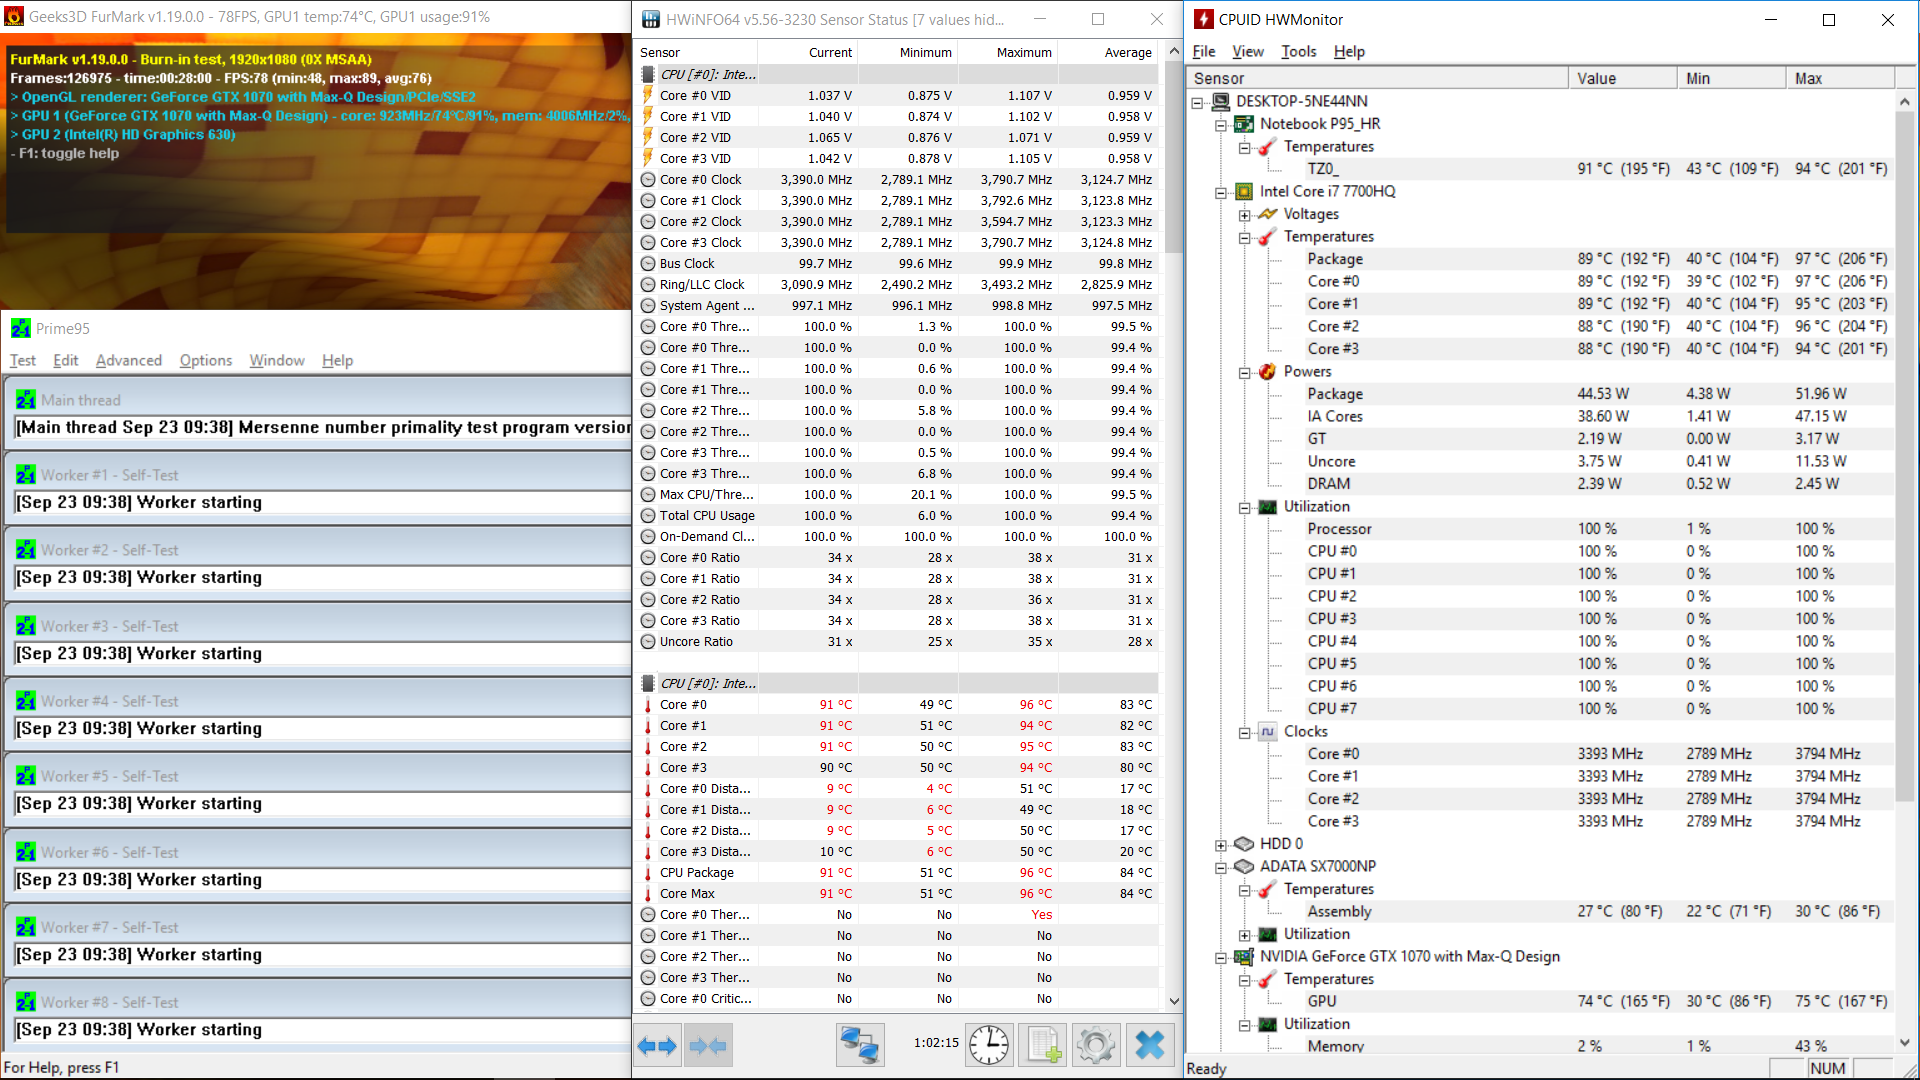The height and width of the screenshot is (1080, 1920).
Task: Click the HWiNFO scrollbar down arrow
Action: [1174, 1000]
